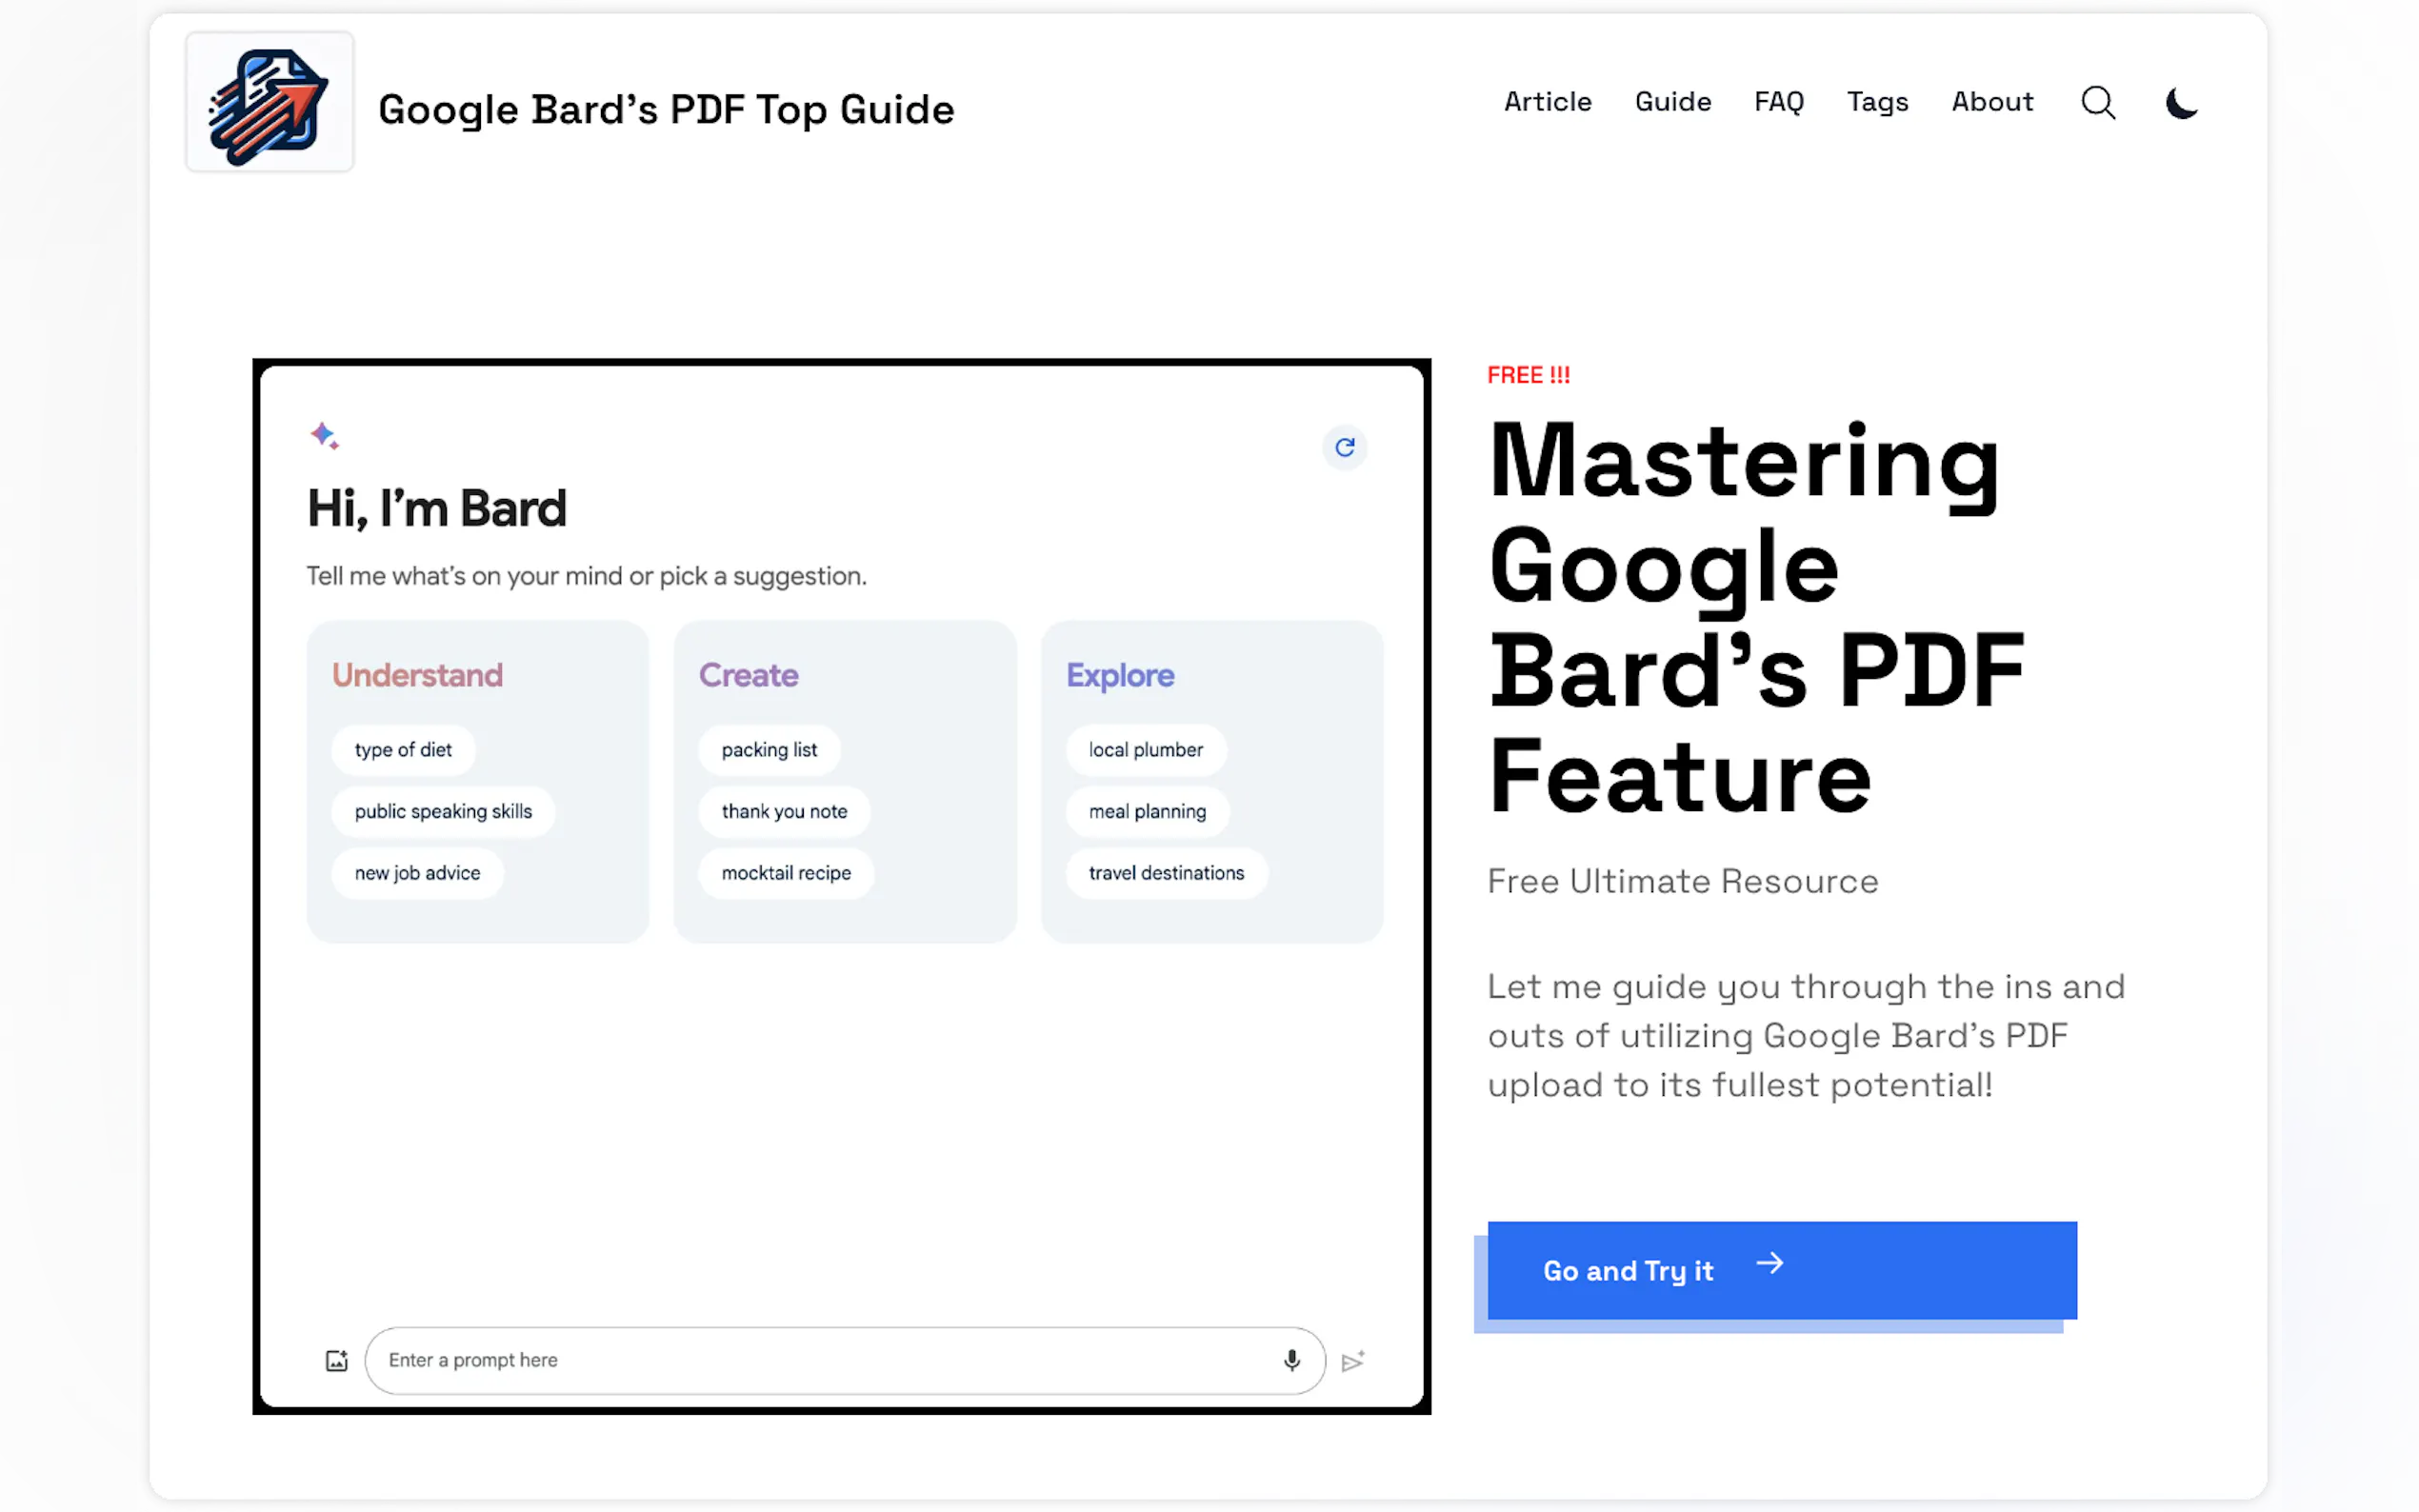
Task: Click the 'Let me guide you through' paragraph
Action: pyautogui.click(x=1805, y=1035)
